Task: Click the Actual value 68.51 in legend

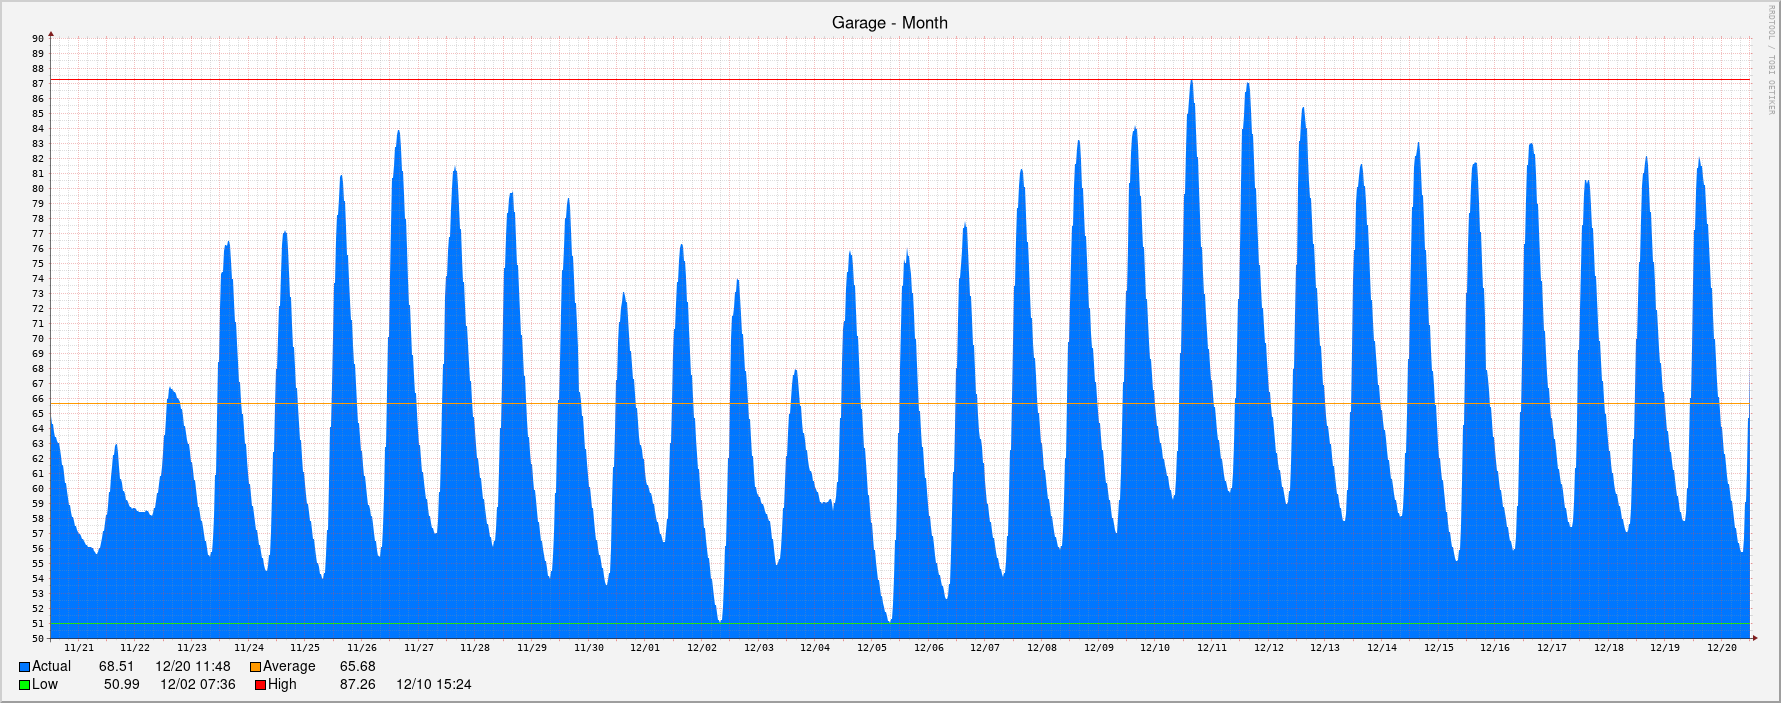Action: [116, 667]
